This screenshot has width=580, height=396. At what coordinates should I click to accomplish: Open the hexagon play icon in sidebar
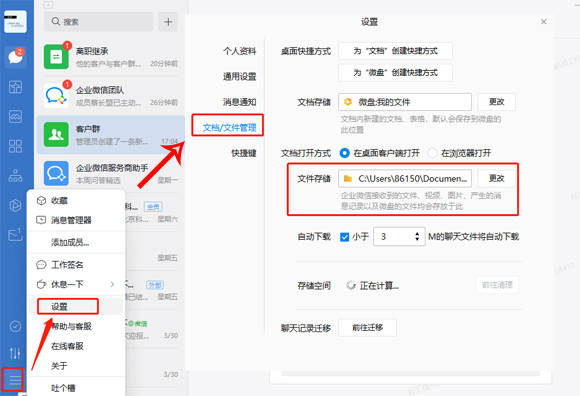click(15, 205)
